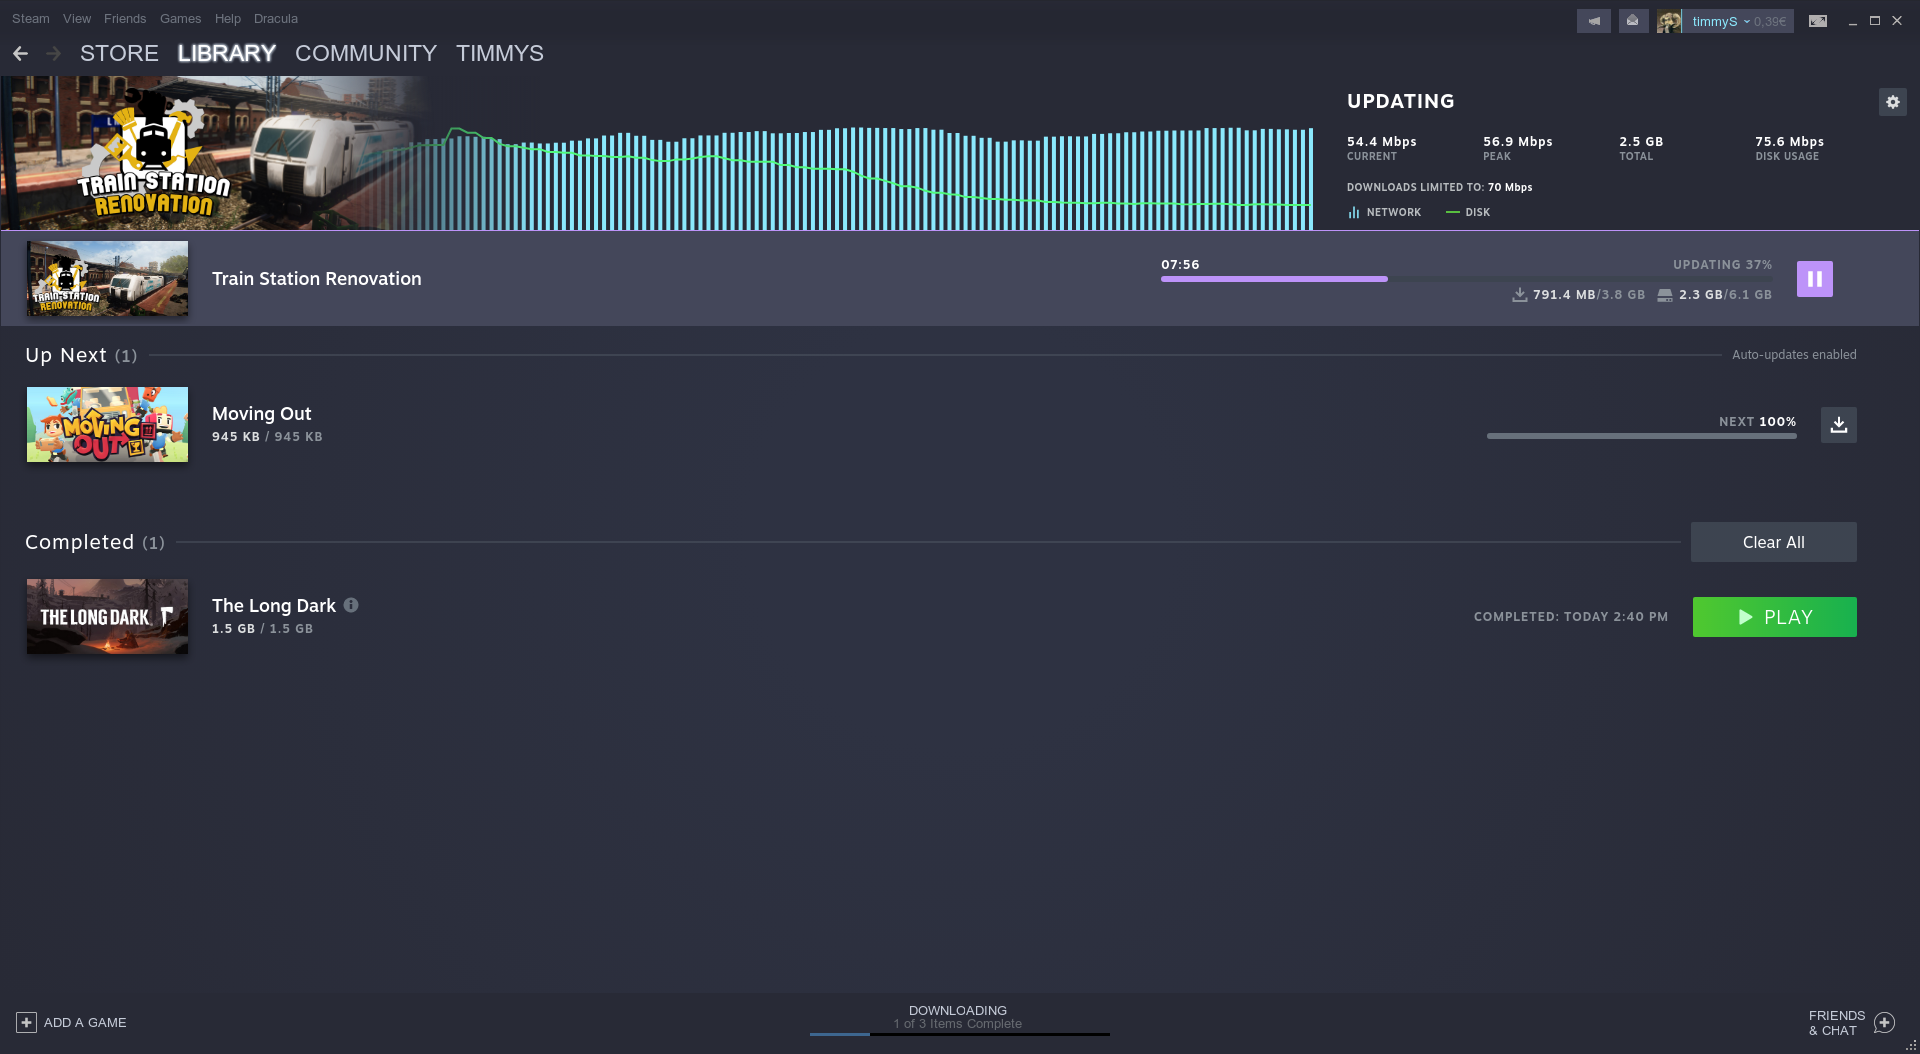The image size is (1920, 1054).
Task: Click the timmyS profile avatar
Action: [x=1668, y=21]
